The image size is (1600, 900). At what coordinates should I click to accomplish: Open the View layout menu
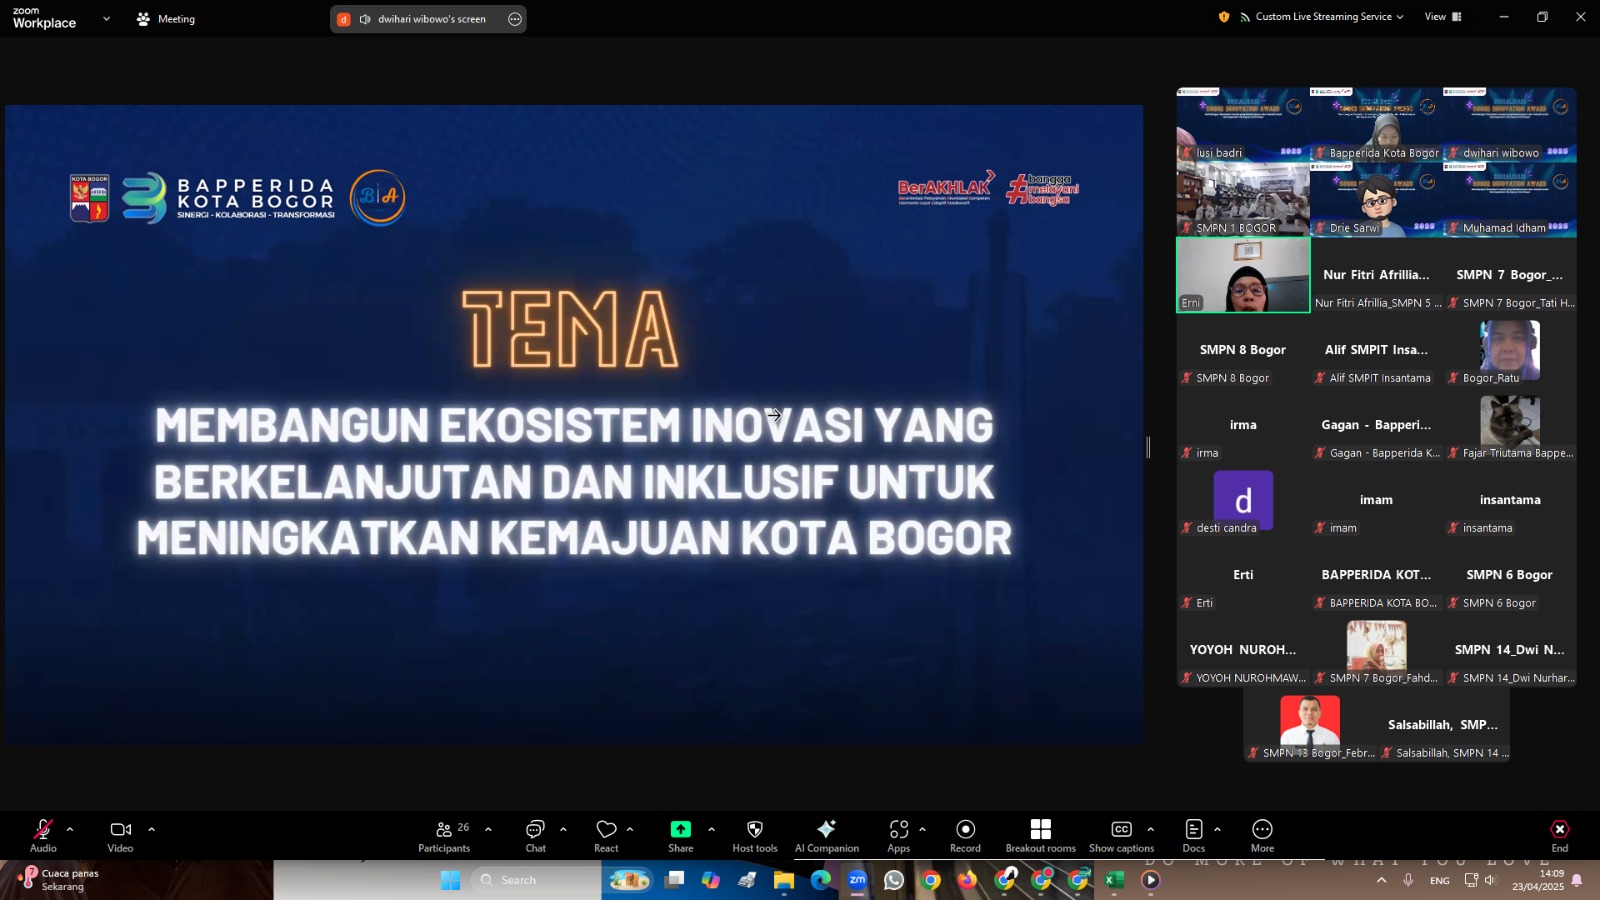tap(1443, 17)
